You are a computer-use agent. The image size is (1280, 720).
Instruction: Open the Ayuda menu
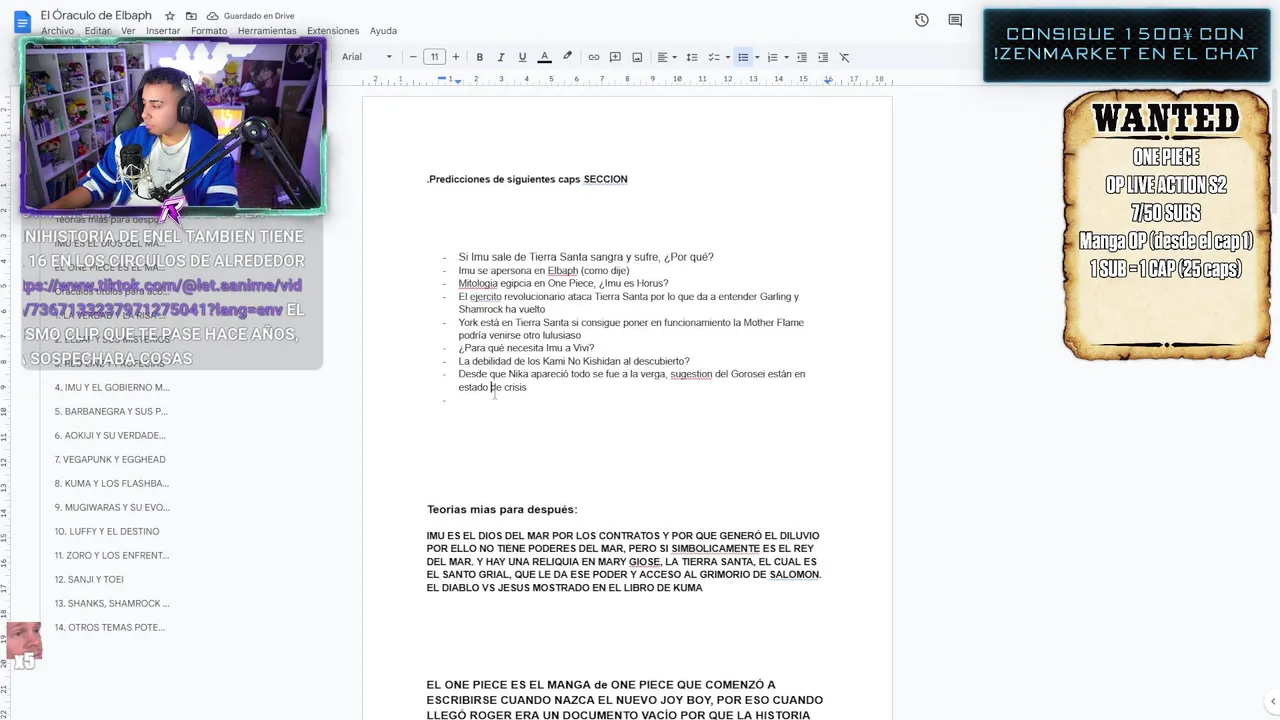click(x=383, y=31)
